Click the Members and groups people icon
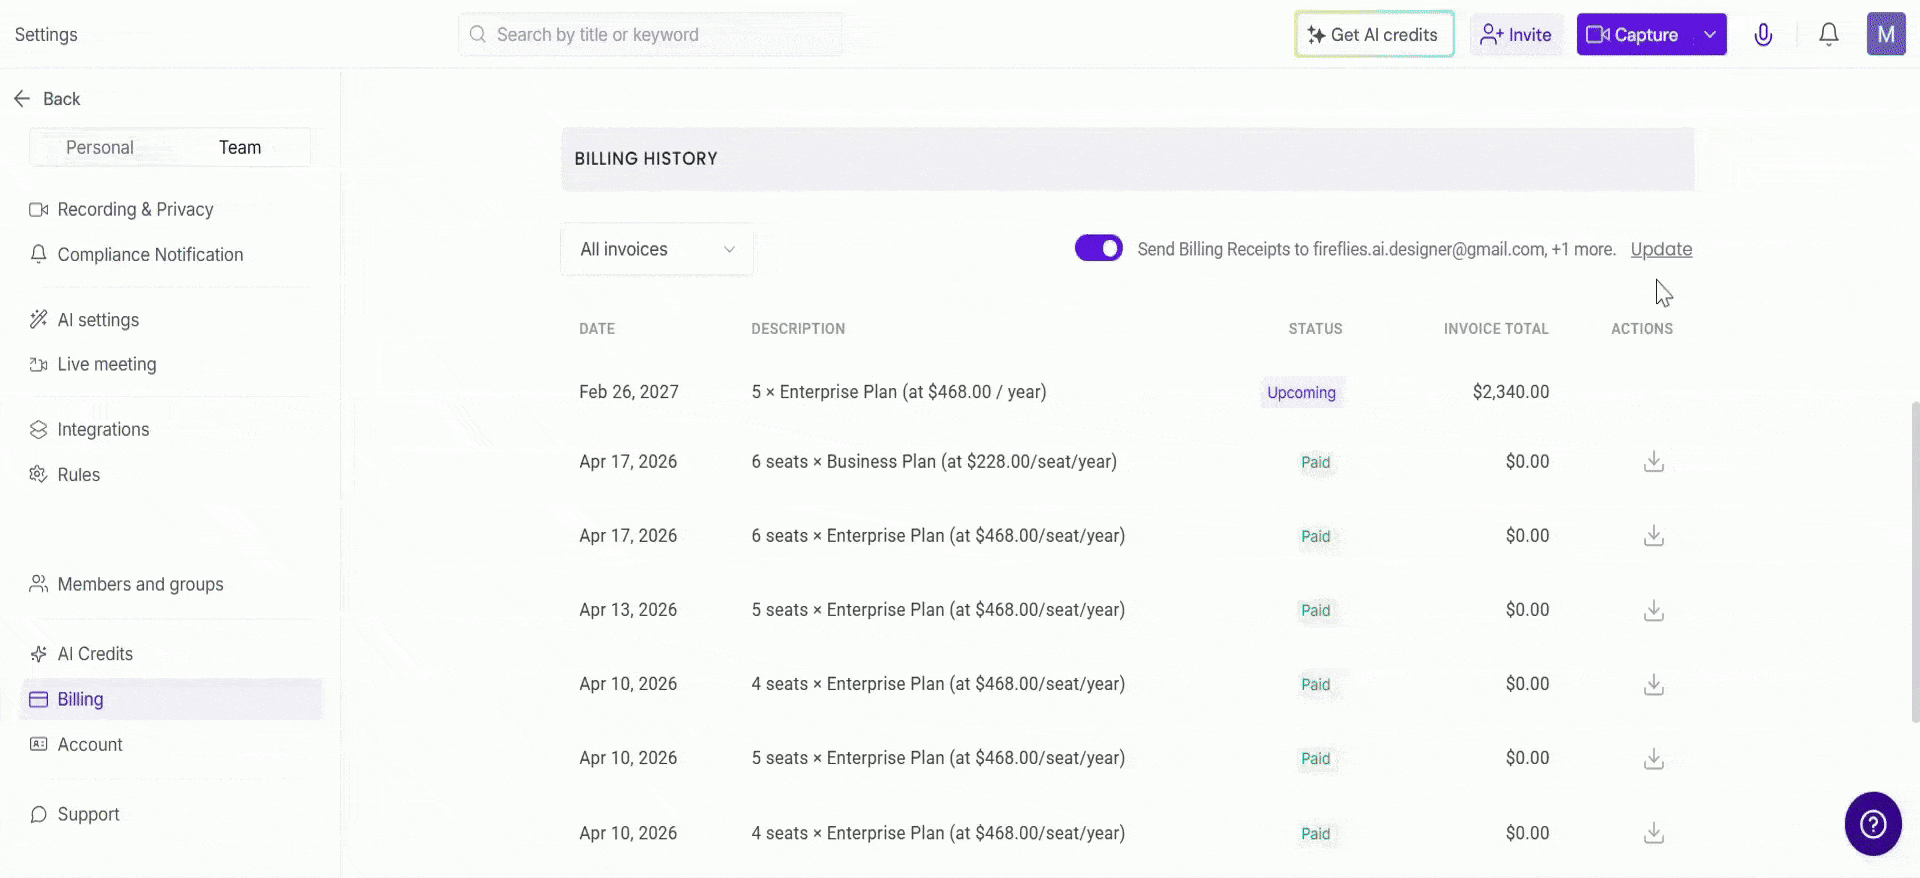 click(38, 584)
